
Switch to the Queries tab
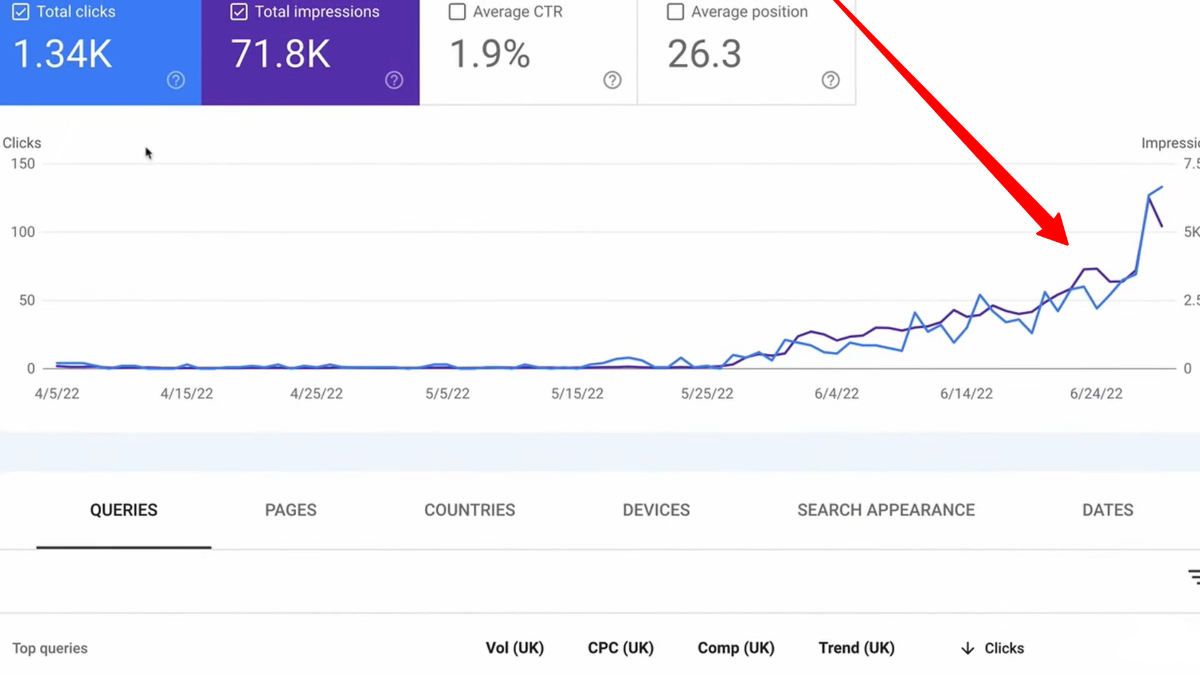pyautogui.click(x=124, y=510)
